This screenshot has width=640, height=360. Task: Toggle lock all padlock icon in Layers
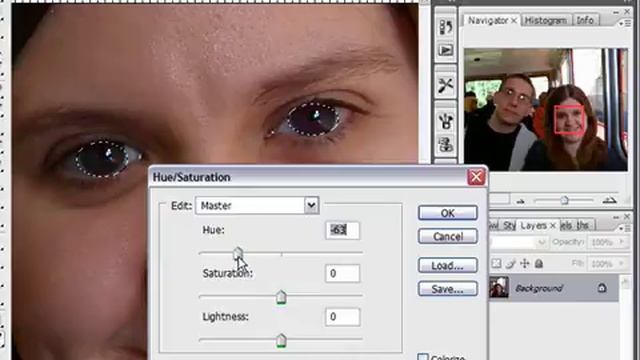[x=539, y=264]
